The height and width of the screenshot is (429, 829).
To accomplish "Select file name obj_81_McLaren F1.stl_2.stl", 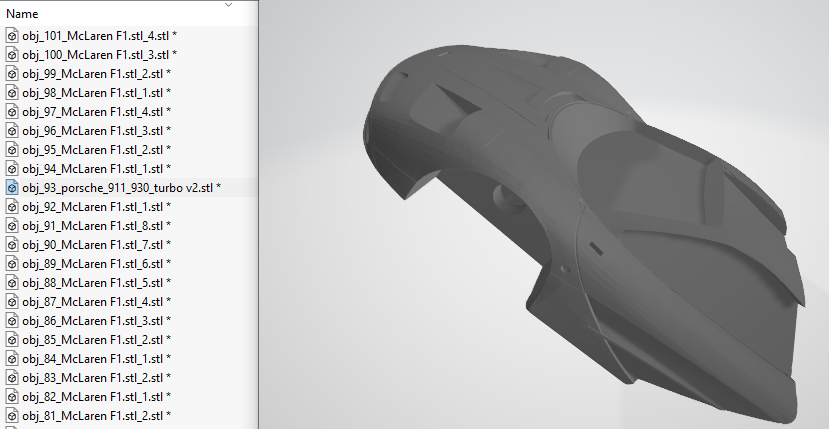I will [x=97, y=417].
